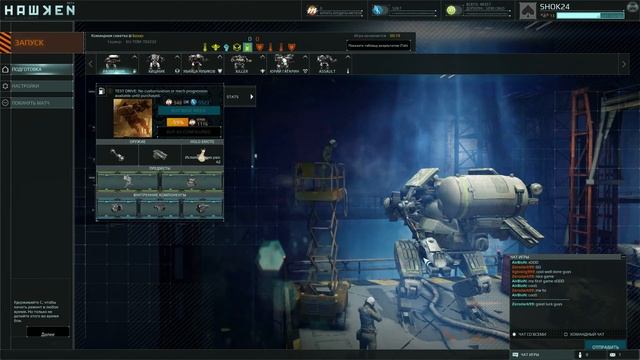This screenshot has width=640, height=360.
Task: Click the test drive fuel icon
Action: tap(102, 91)
